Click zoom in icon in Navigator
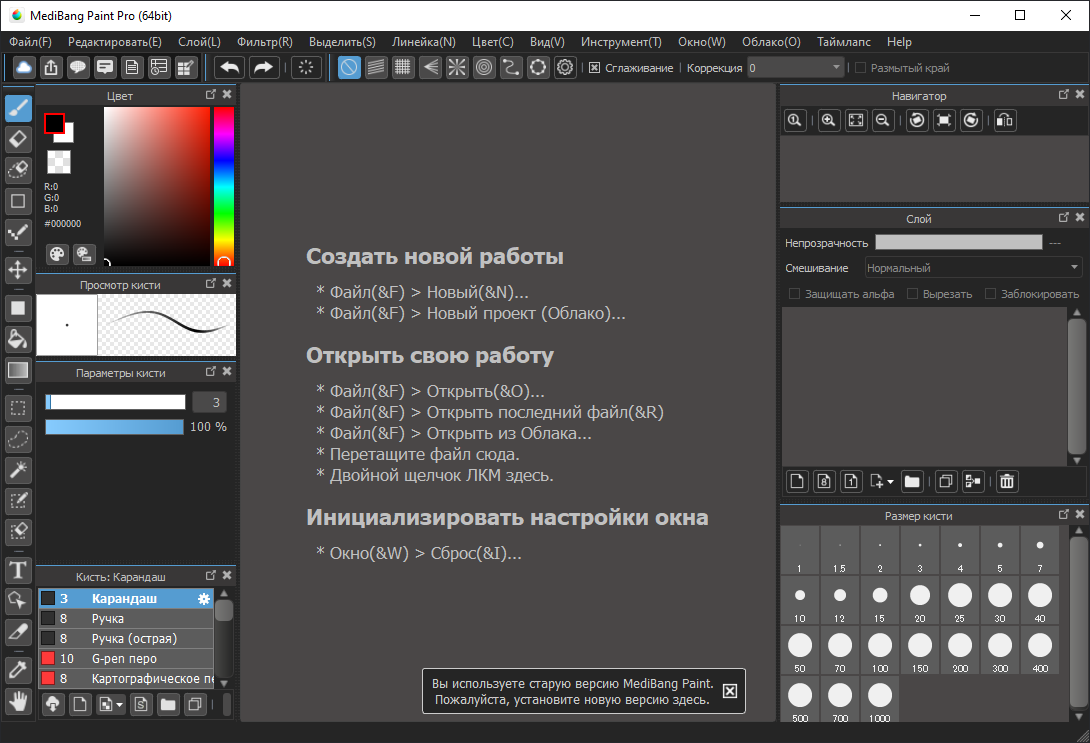 click(x=828, y=121)
